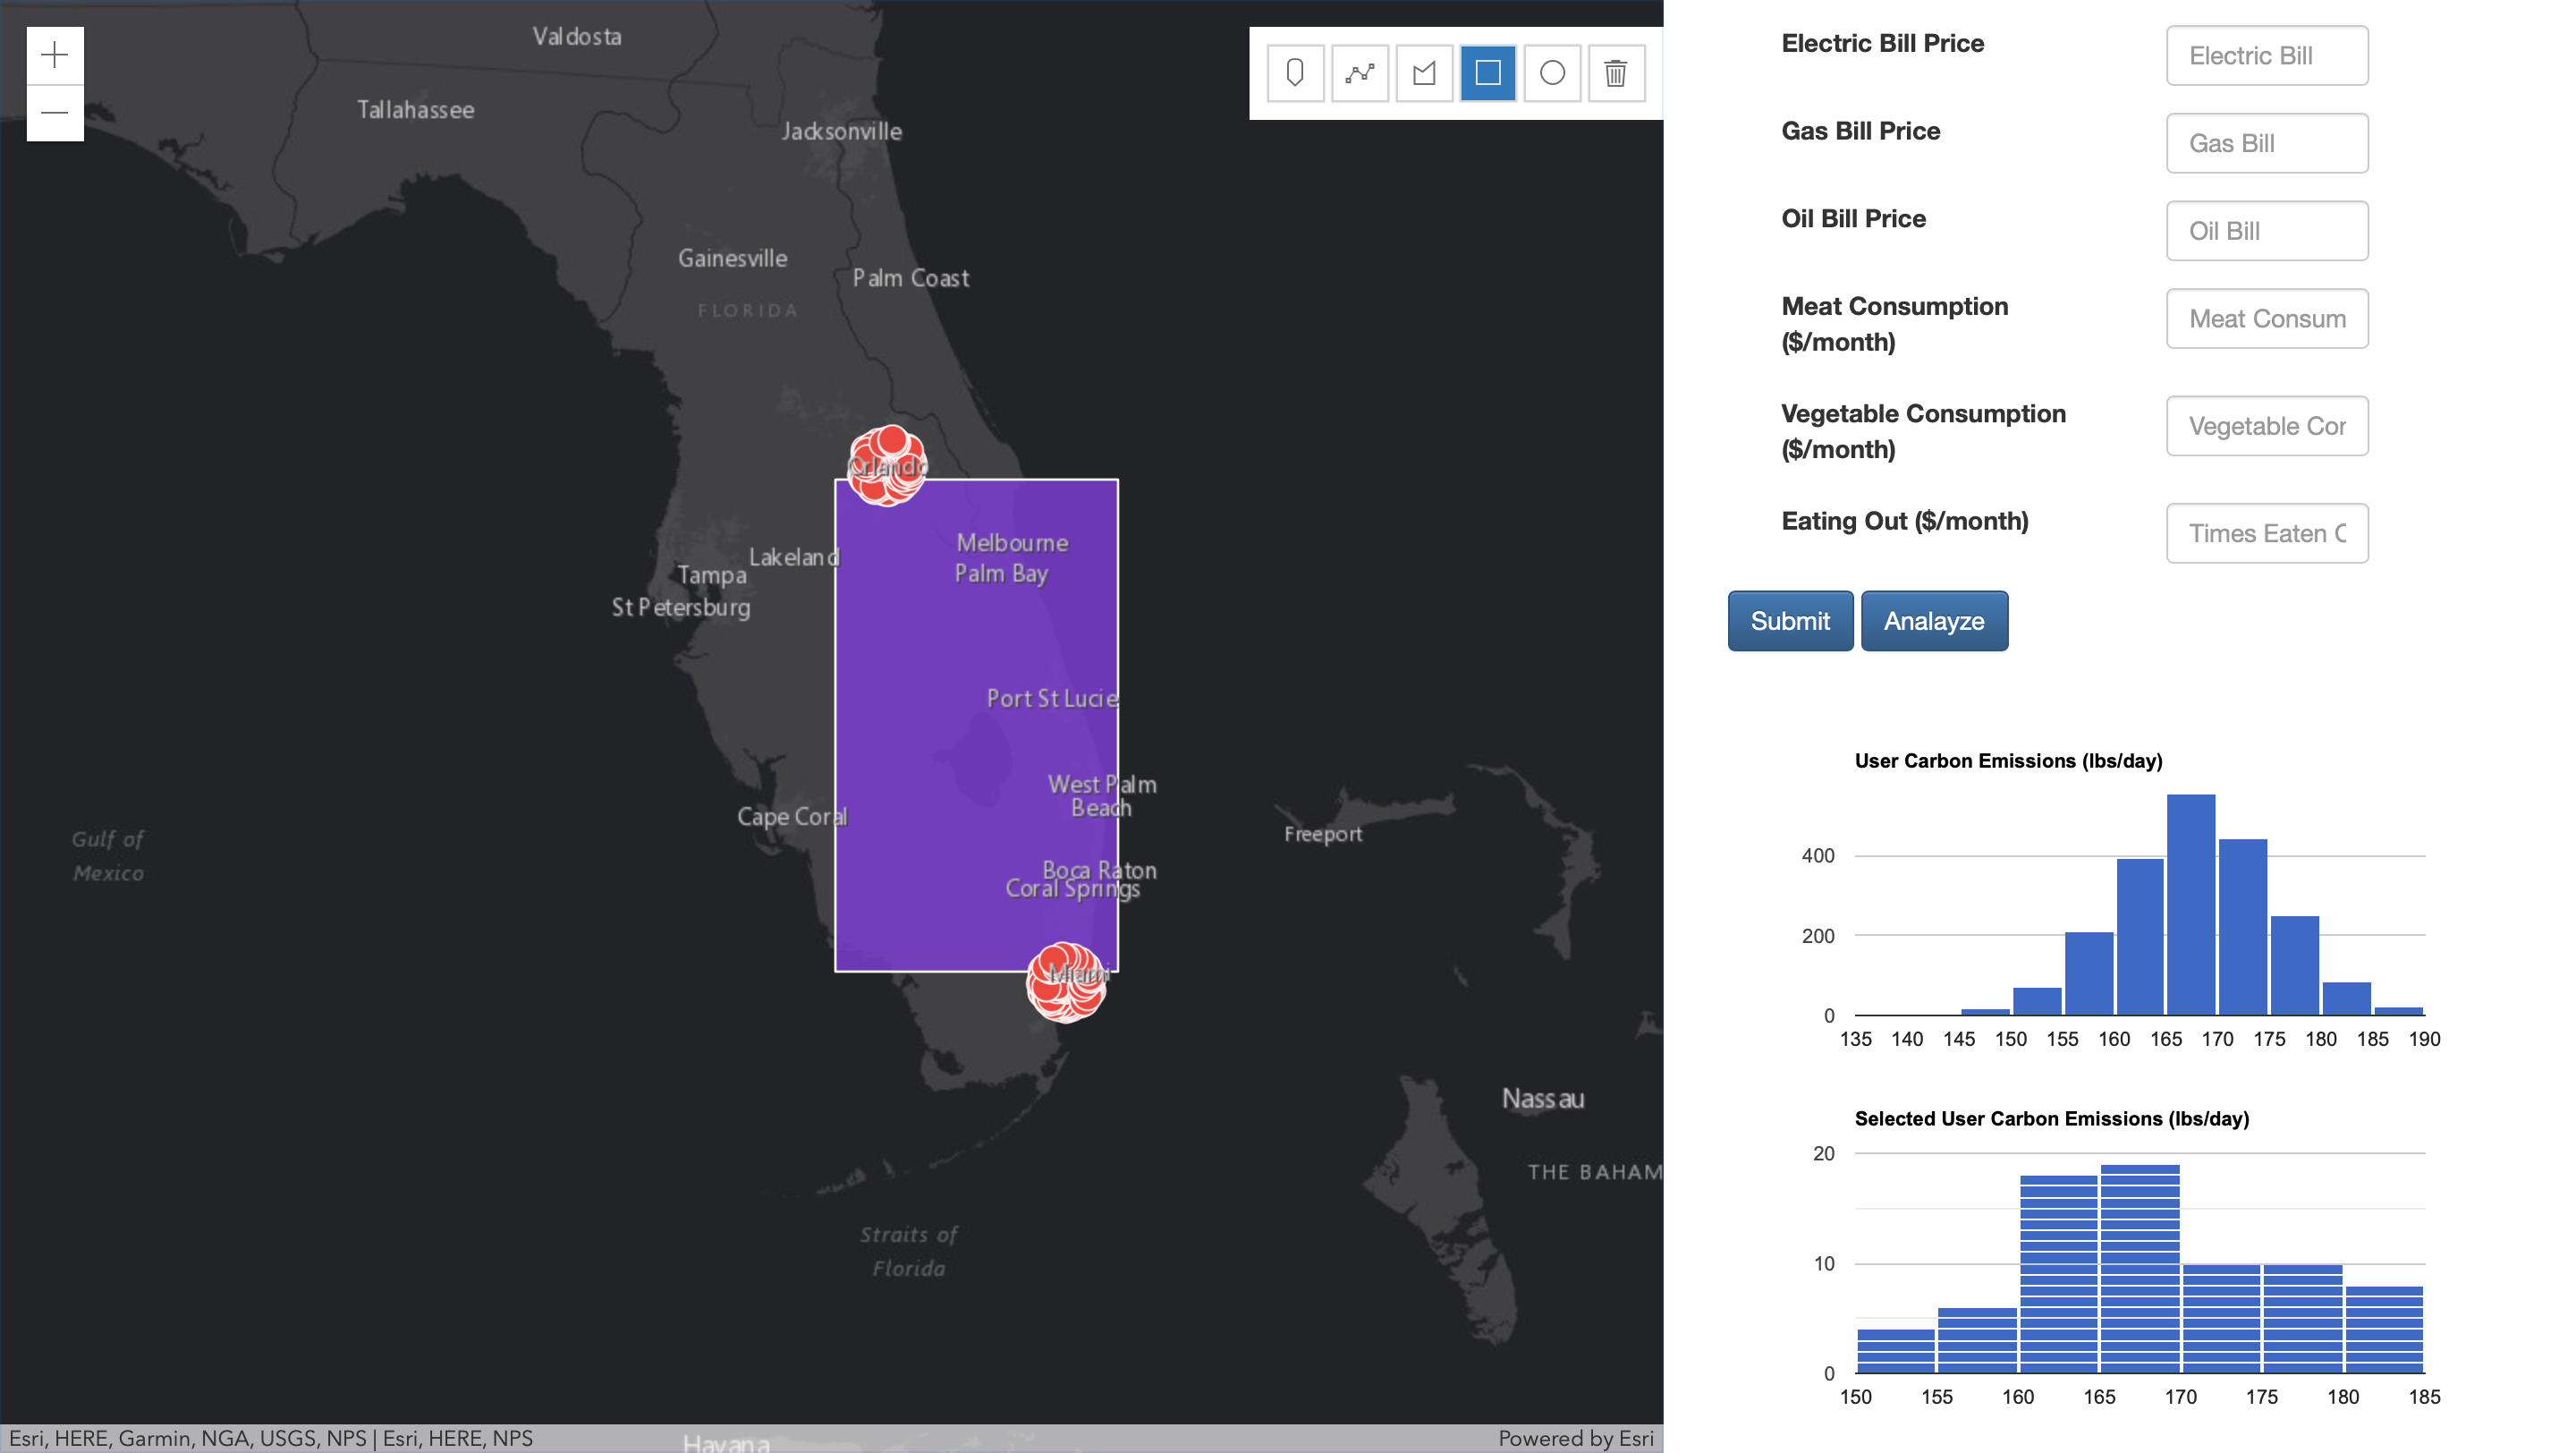
Task: Click the Analayze button
Action: point(1934,621)
